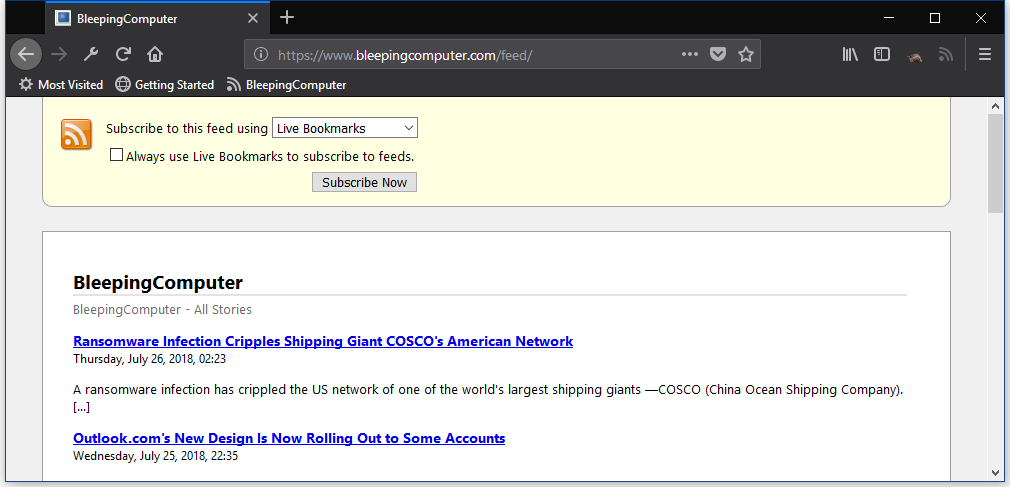Viewport: 1010px width, 487px height.
Task: Enable Always use Live Bookmarks checkbox
Action: point(116,155)
